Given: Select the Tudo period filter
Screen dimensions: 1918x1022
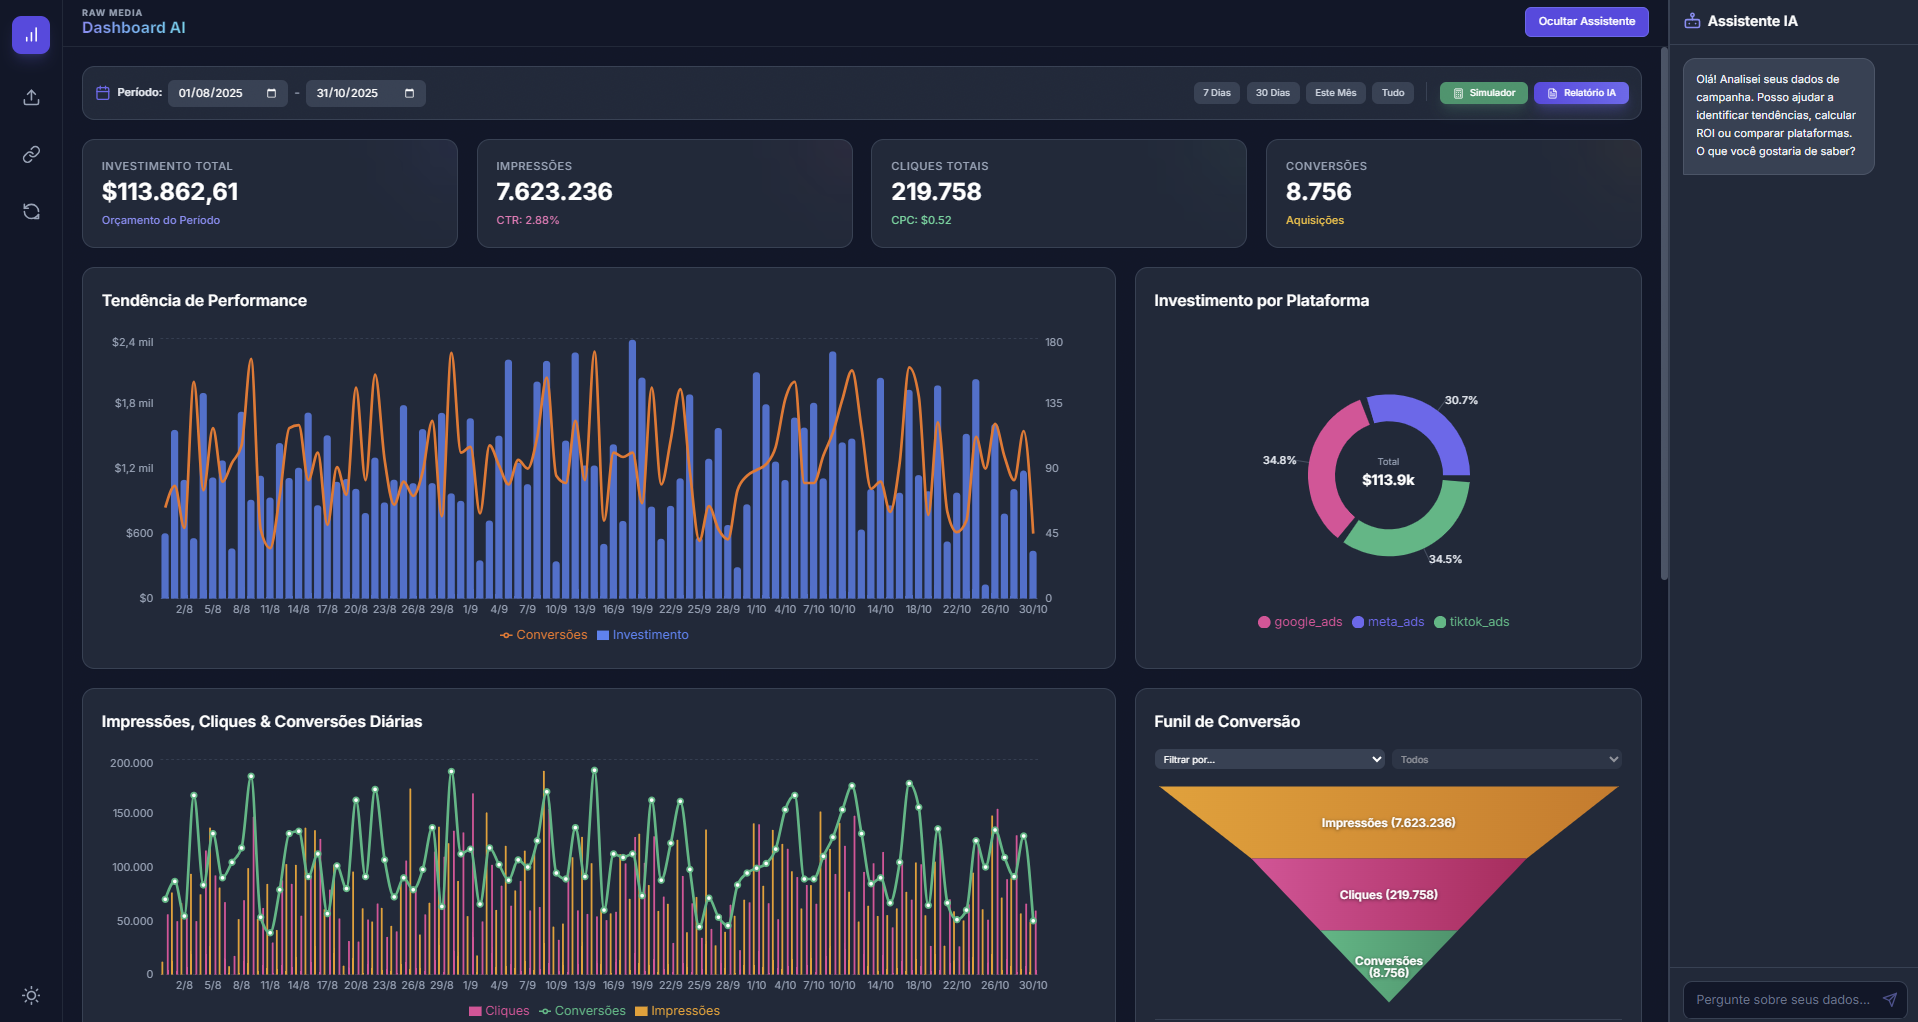Looking at the screenshot, I should (1392, 93).
